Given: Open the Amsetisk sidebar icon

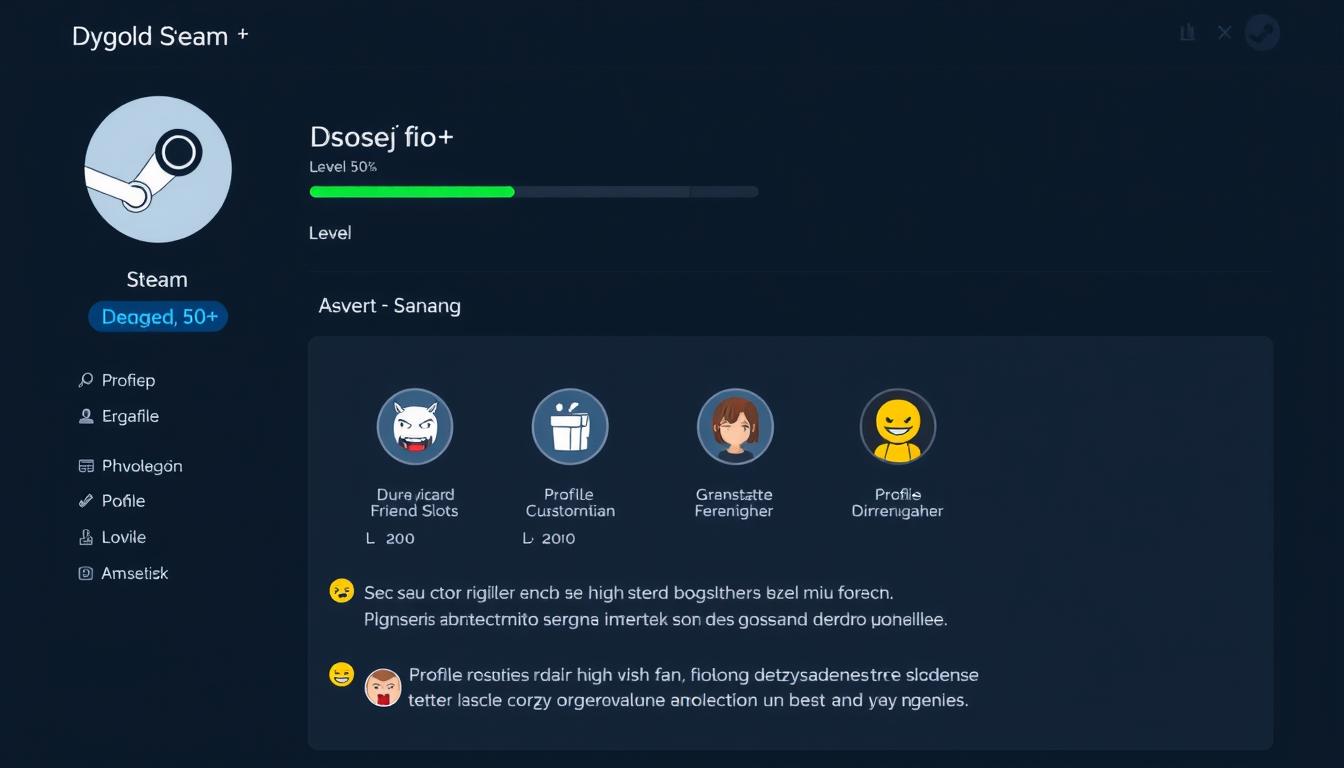Looking at the screenshot, I should pyautogui.click(x=87, y=573).
